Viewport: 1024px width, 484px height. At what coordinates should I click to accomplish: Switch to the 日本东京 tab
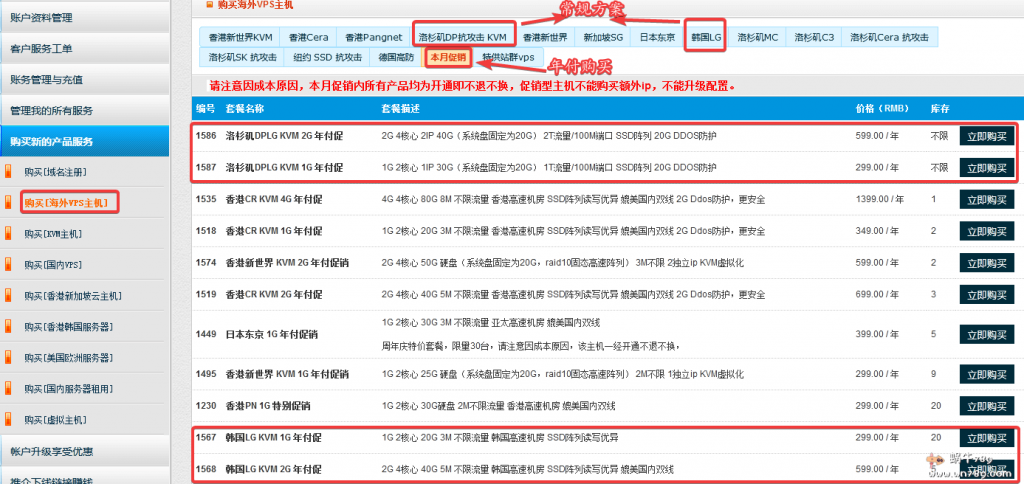(657, 37)
